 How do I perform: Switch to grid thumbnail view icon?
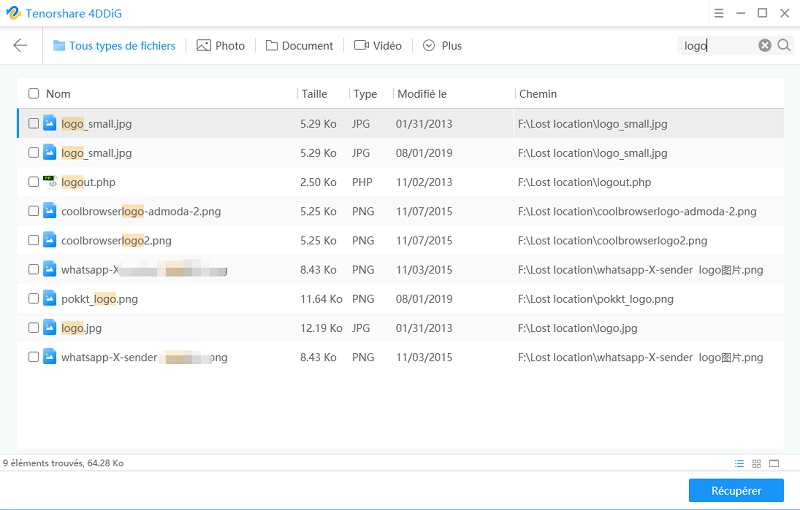tap(756, 463)
